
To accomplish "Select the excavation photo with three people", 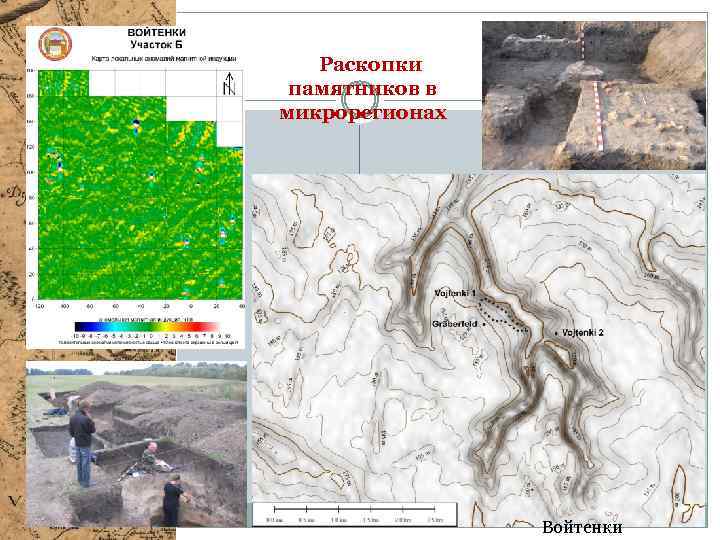I will pyautogui.click(x=136, y=444).
